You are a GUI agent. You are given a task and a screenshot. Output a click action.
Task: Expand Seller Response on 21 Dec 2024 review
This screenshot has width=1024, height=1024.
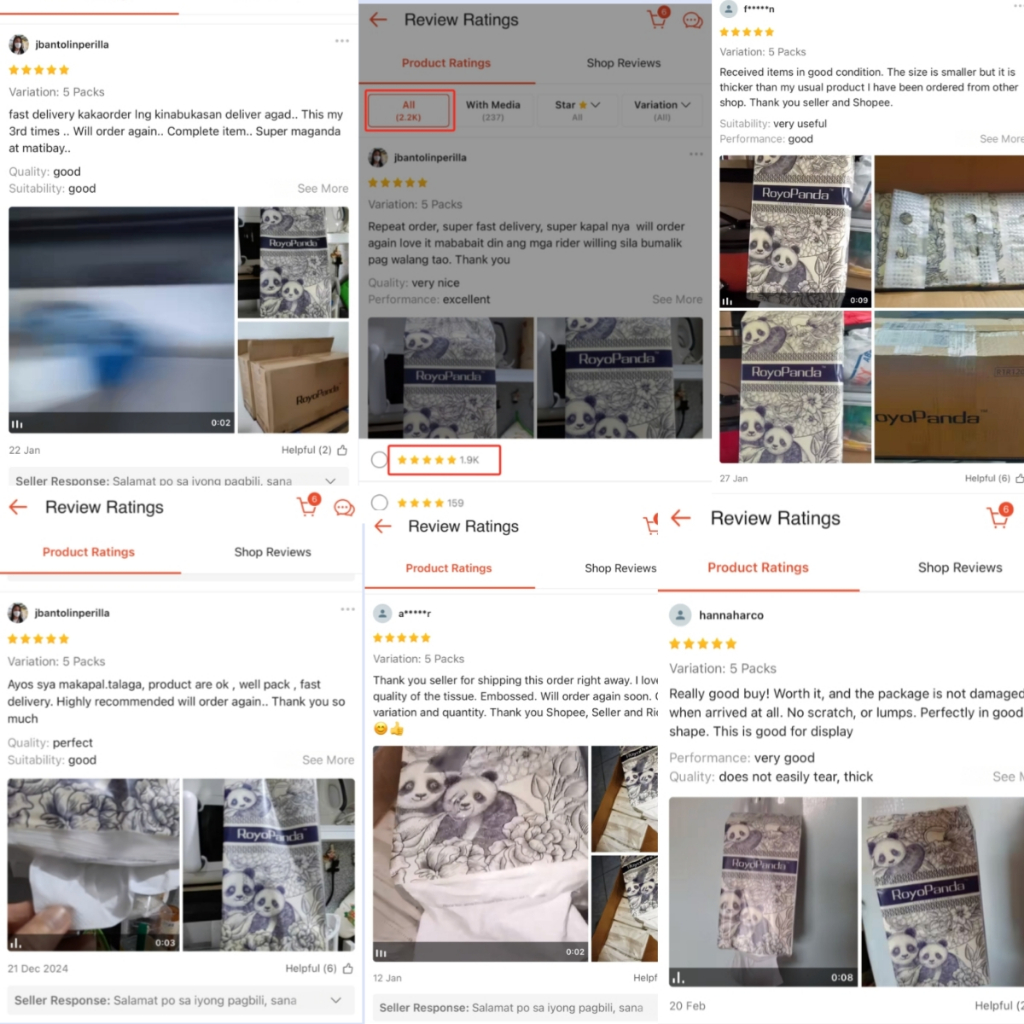181,1000
